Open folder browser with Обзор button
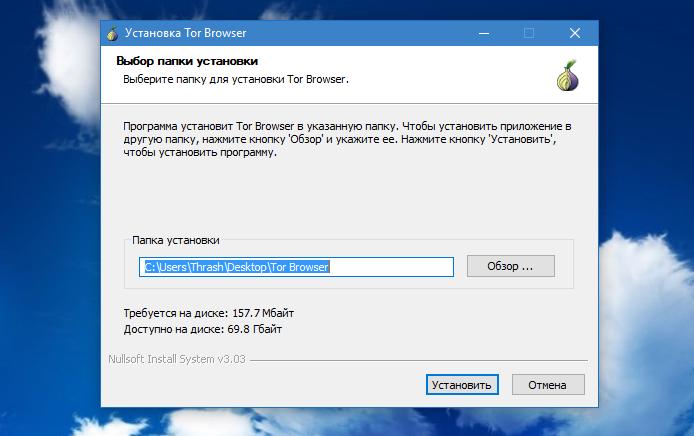The image size is (694, 436). click(510, 266)
